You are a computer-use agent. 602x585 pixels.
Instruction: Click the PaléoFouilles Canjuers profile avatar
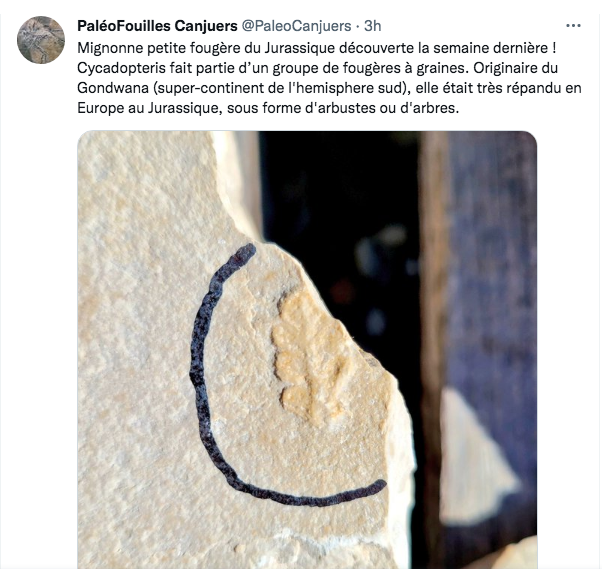[x=41, y=40]
